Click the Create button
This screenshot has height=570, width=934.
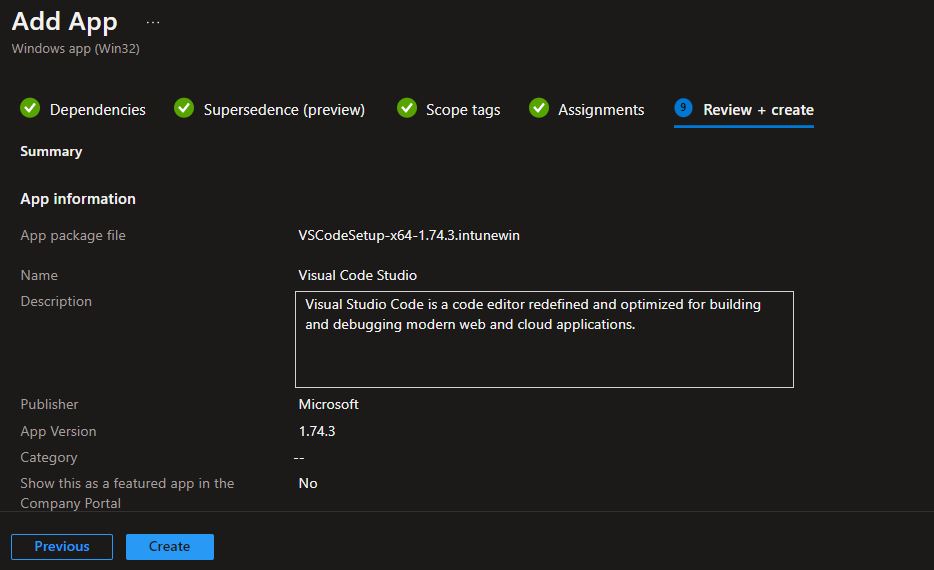tap(170, 546)
